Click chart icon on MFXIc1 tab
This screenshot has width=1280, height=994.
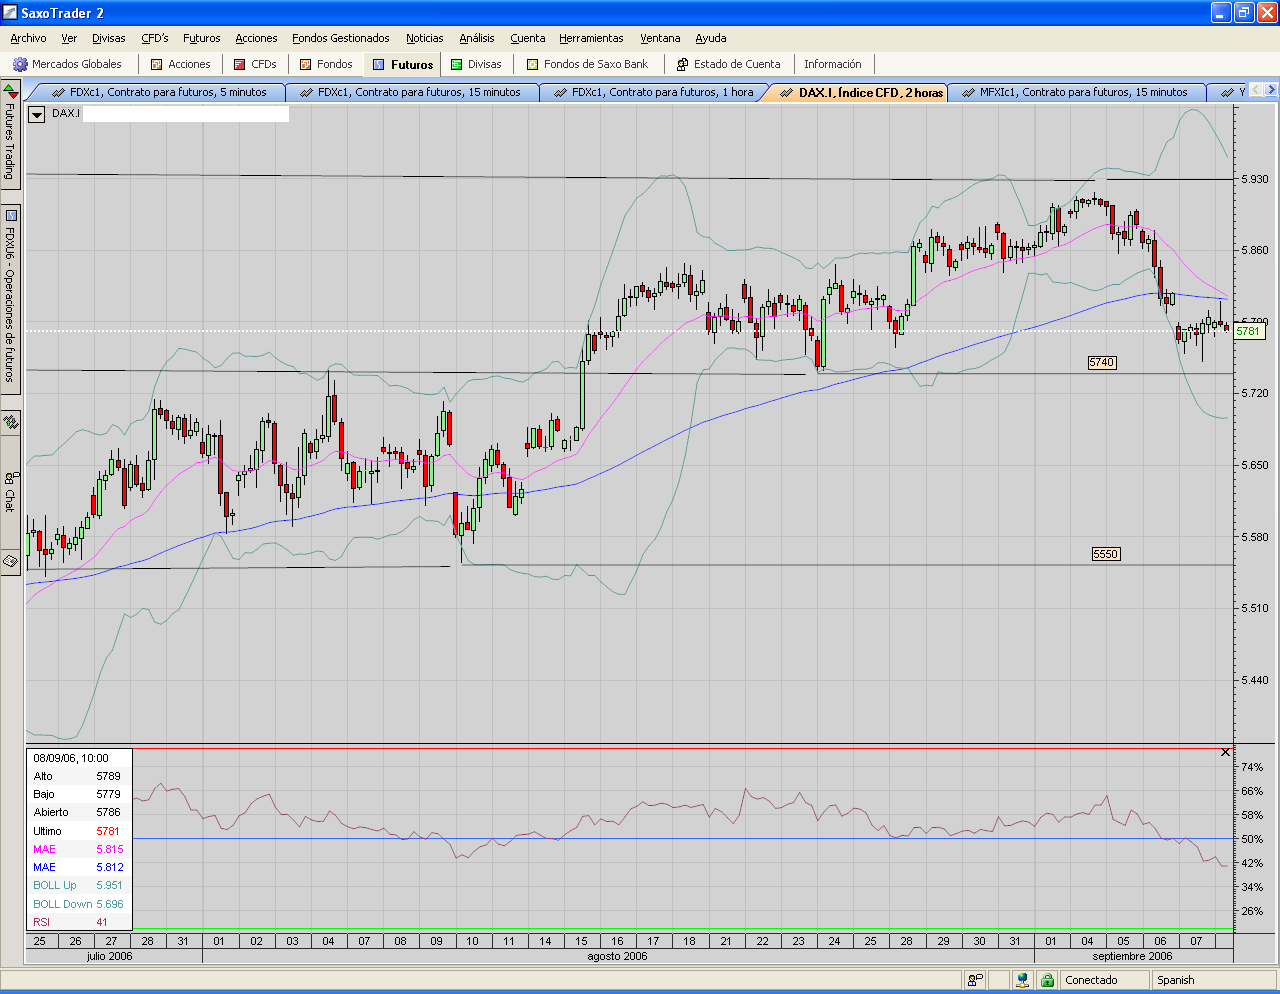[968, 92]
